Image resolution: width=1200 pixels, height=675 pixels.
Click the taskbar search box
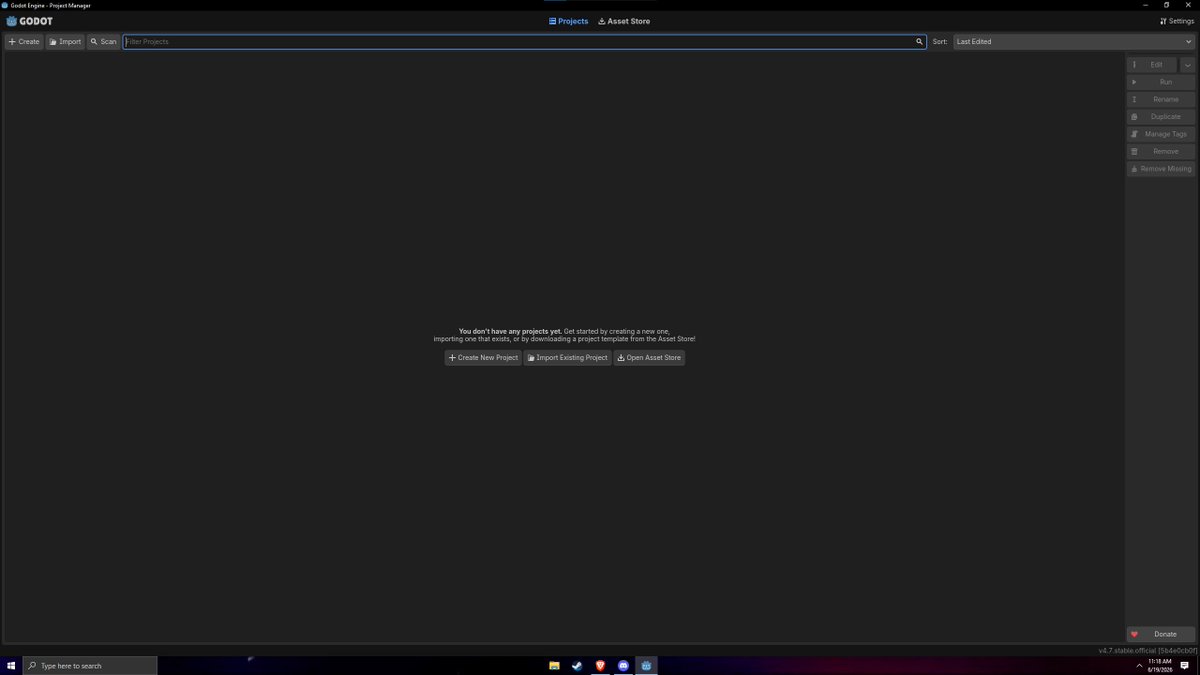pos(90,665)
